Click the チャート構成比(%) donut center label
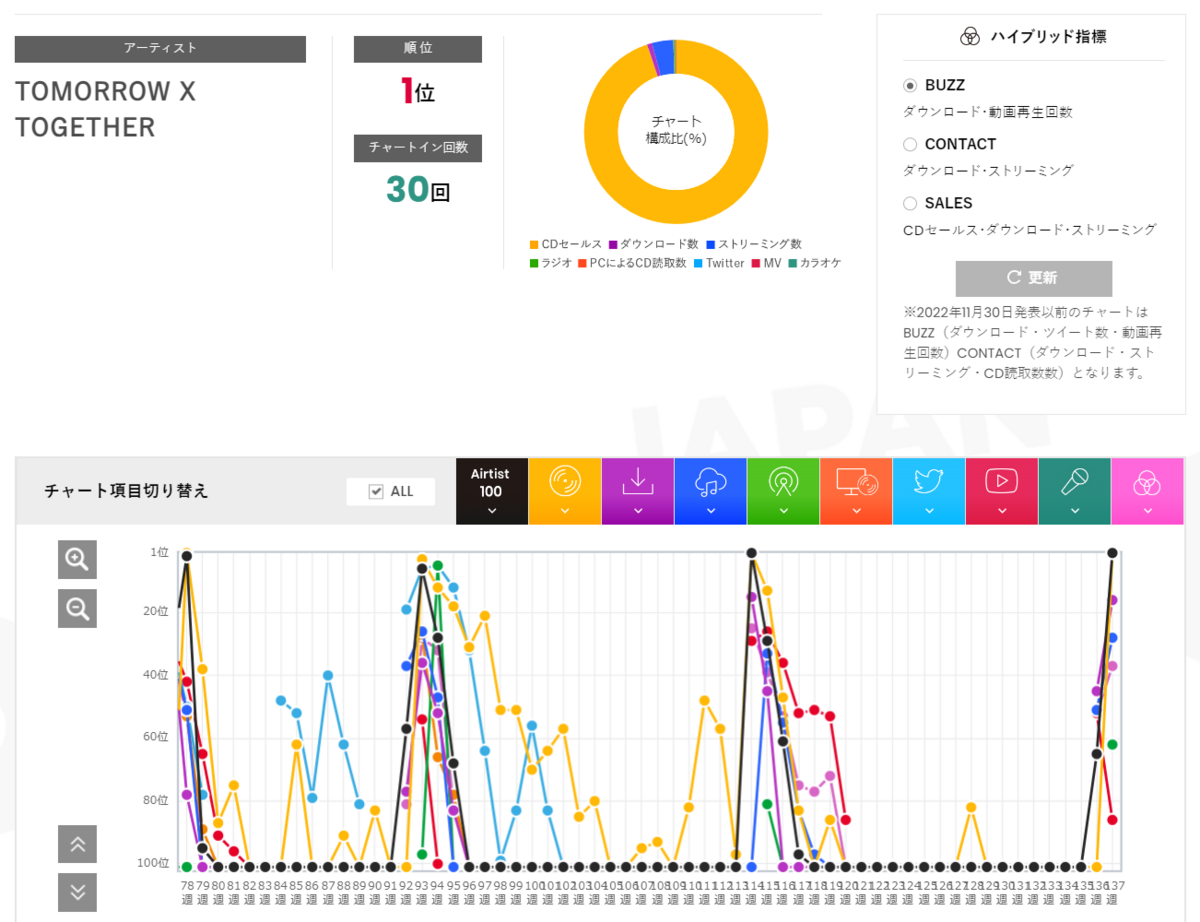This screenshot has height=922, width=1200. 676,131
